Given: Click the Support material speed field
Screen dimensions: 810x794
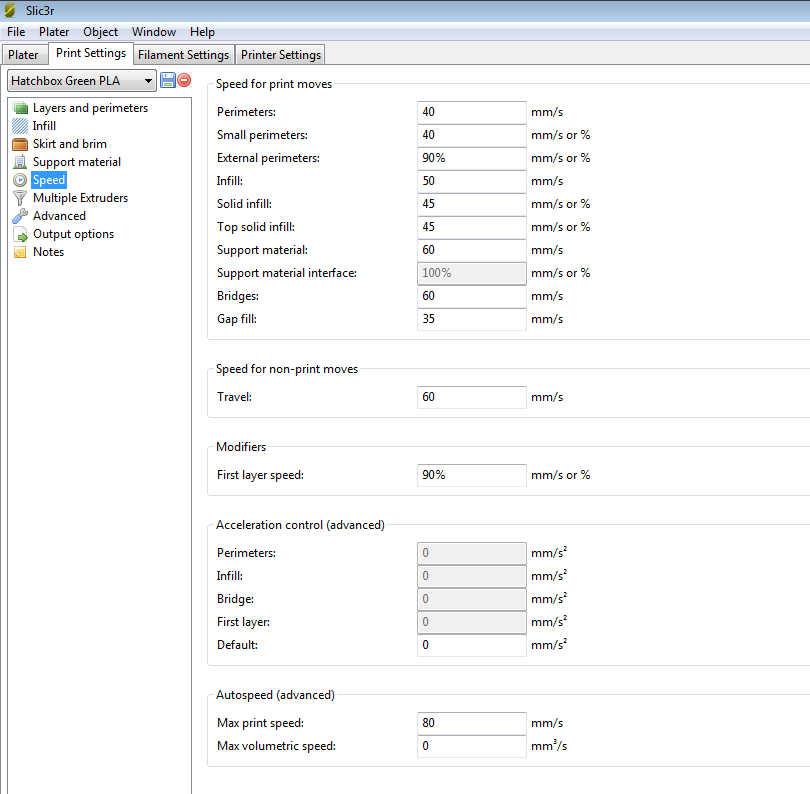Looking at the screenshot, I should tap(472, 250).
